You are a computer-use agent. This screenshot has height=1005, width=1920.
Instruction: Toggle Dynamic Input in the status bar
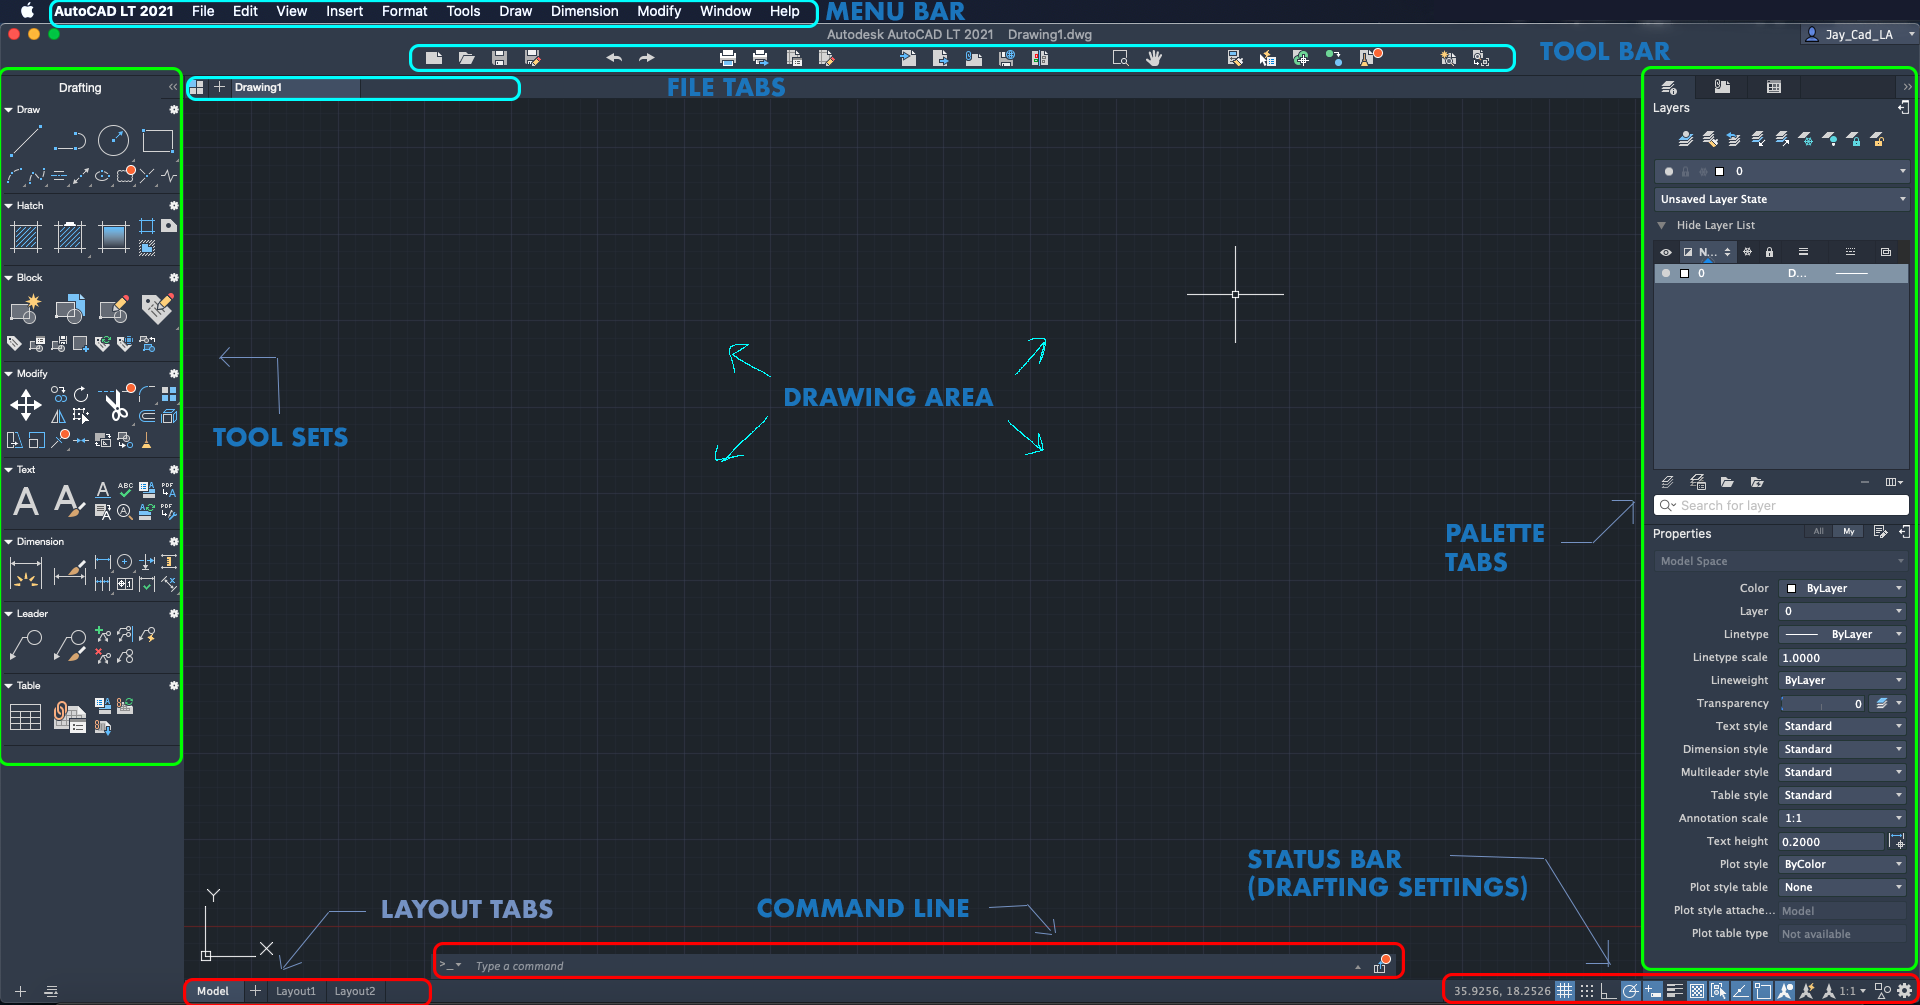[1653, 991]
